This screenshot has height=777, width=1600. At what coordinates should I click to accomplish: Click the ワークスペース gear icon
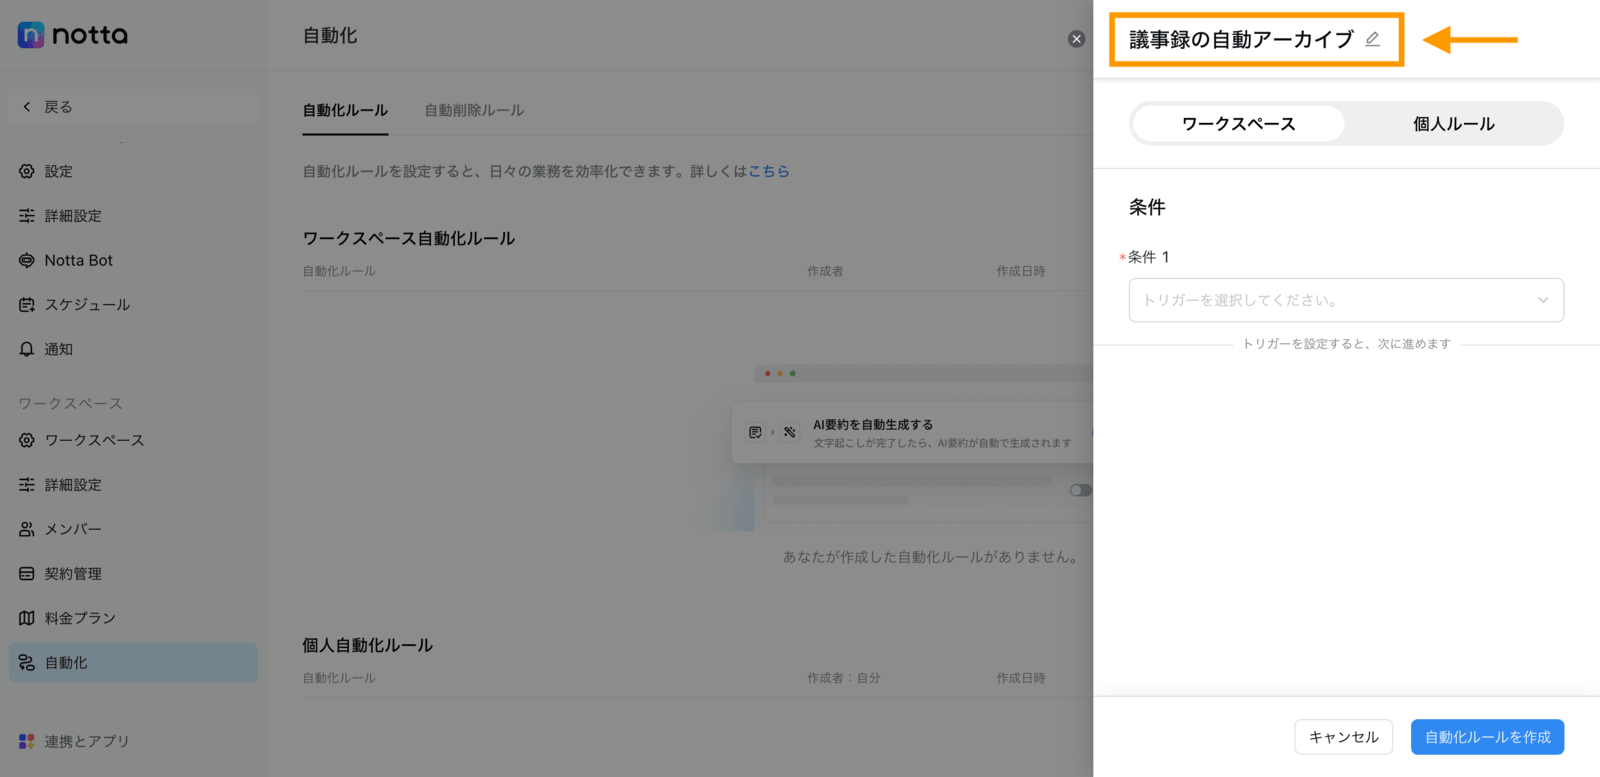(x=27, y=440)
